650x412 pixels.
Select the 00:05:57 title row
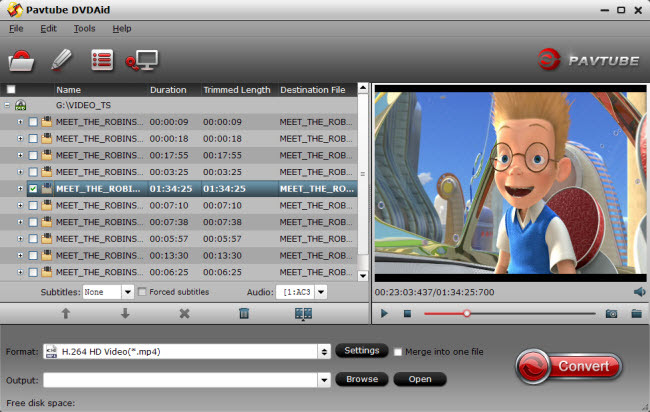pos(178,239)
